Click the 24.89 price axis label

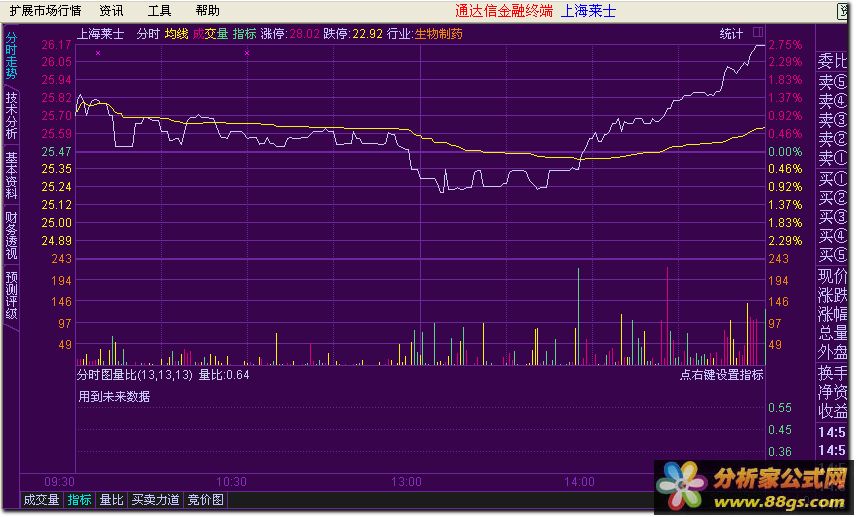tap(56, 241)
